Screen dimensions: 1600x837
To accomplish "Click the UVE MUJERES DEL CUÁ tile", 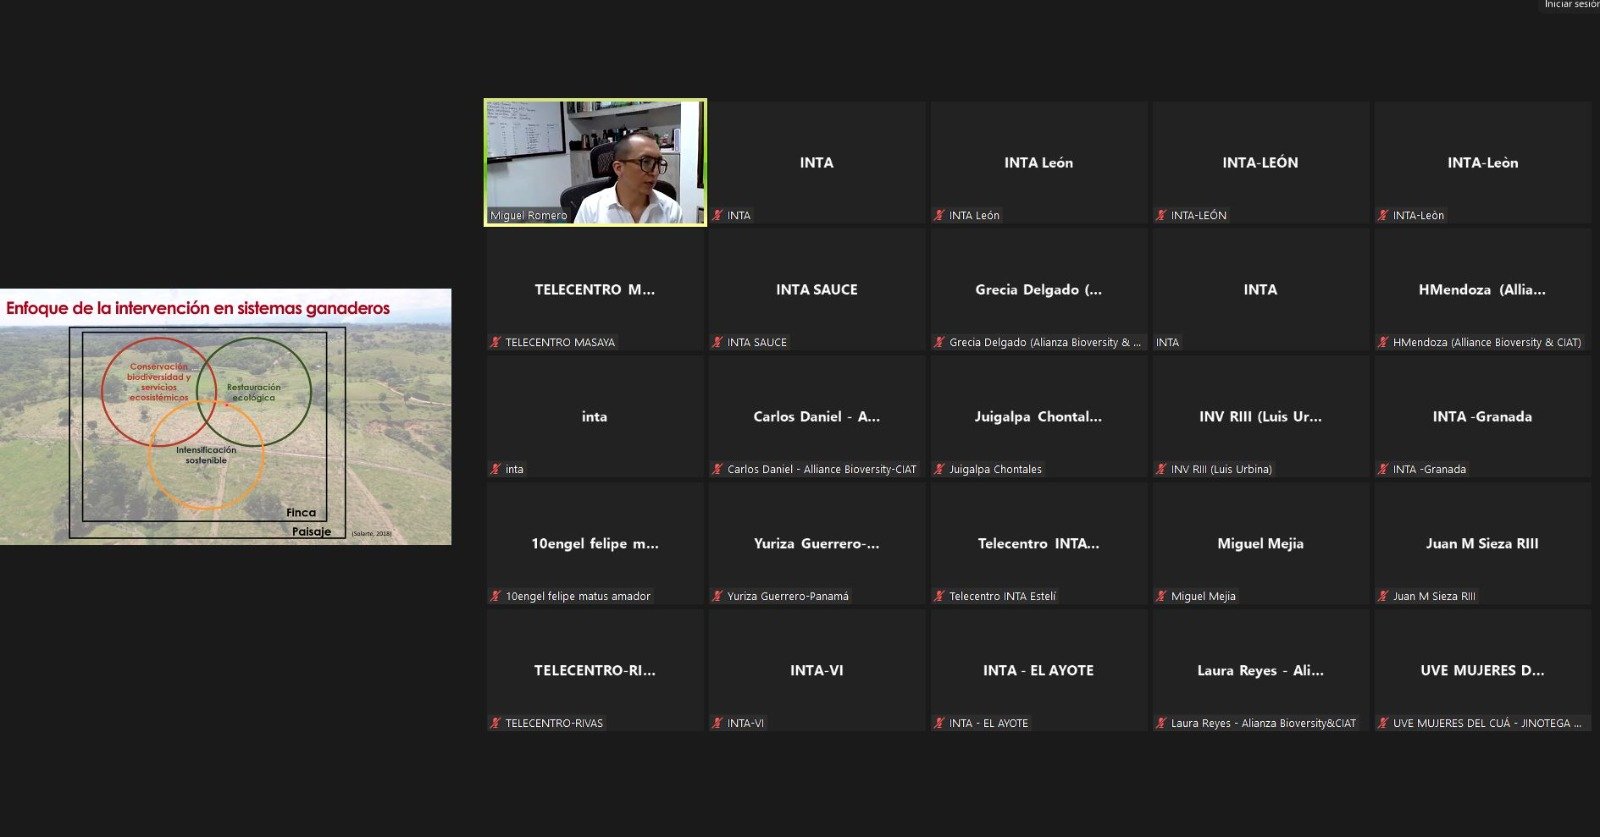I will [1482, 670].
